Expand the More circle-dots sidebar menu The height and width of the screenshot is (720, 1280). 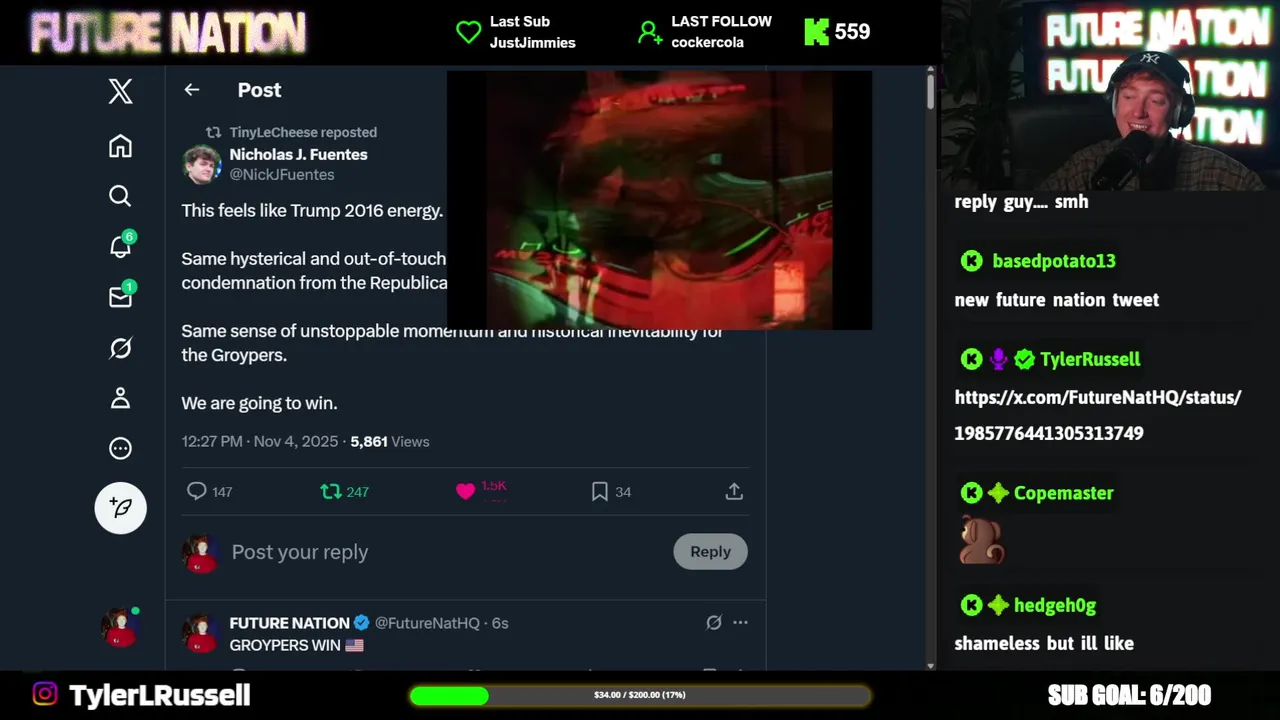pos(120,448)
